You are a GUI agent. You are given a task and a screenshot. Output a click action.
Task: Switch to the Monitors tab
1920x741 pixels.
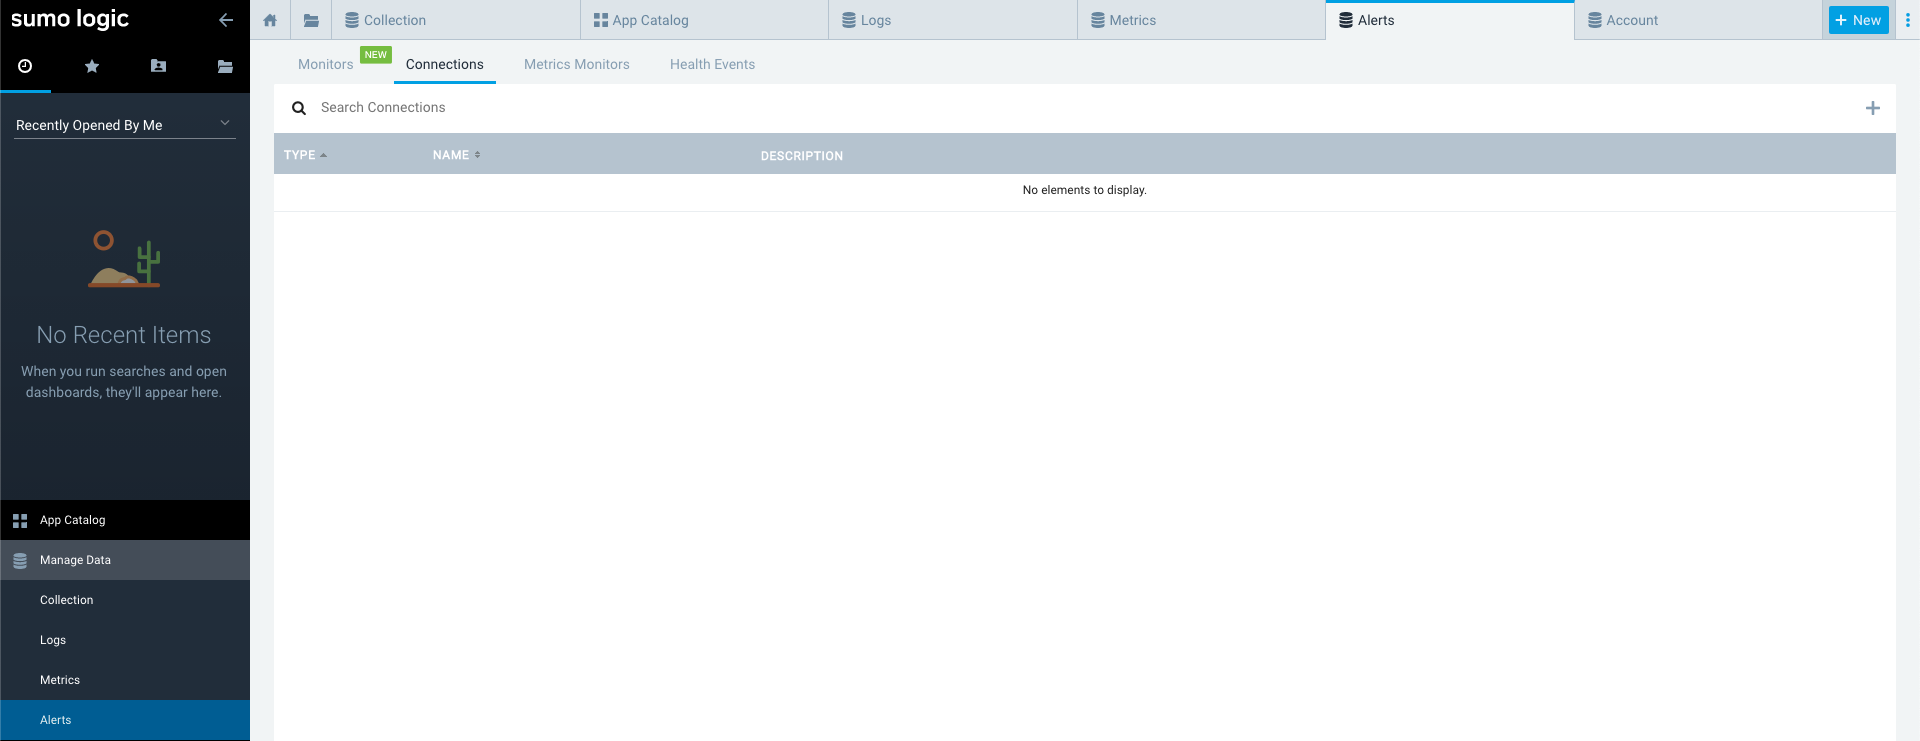coord(326,64)
